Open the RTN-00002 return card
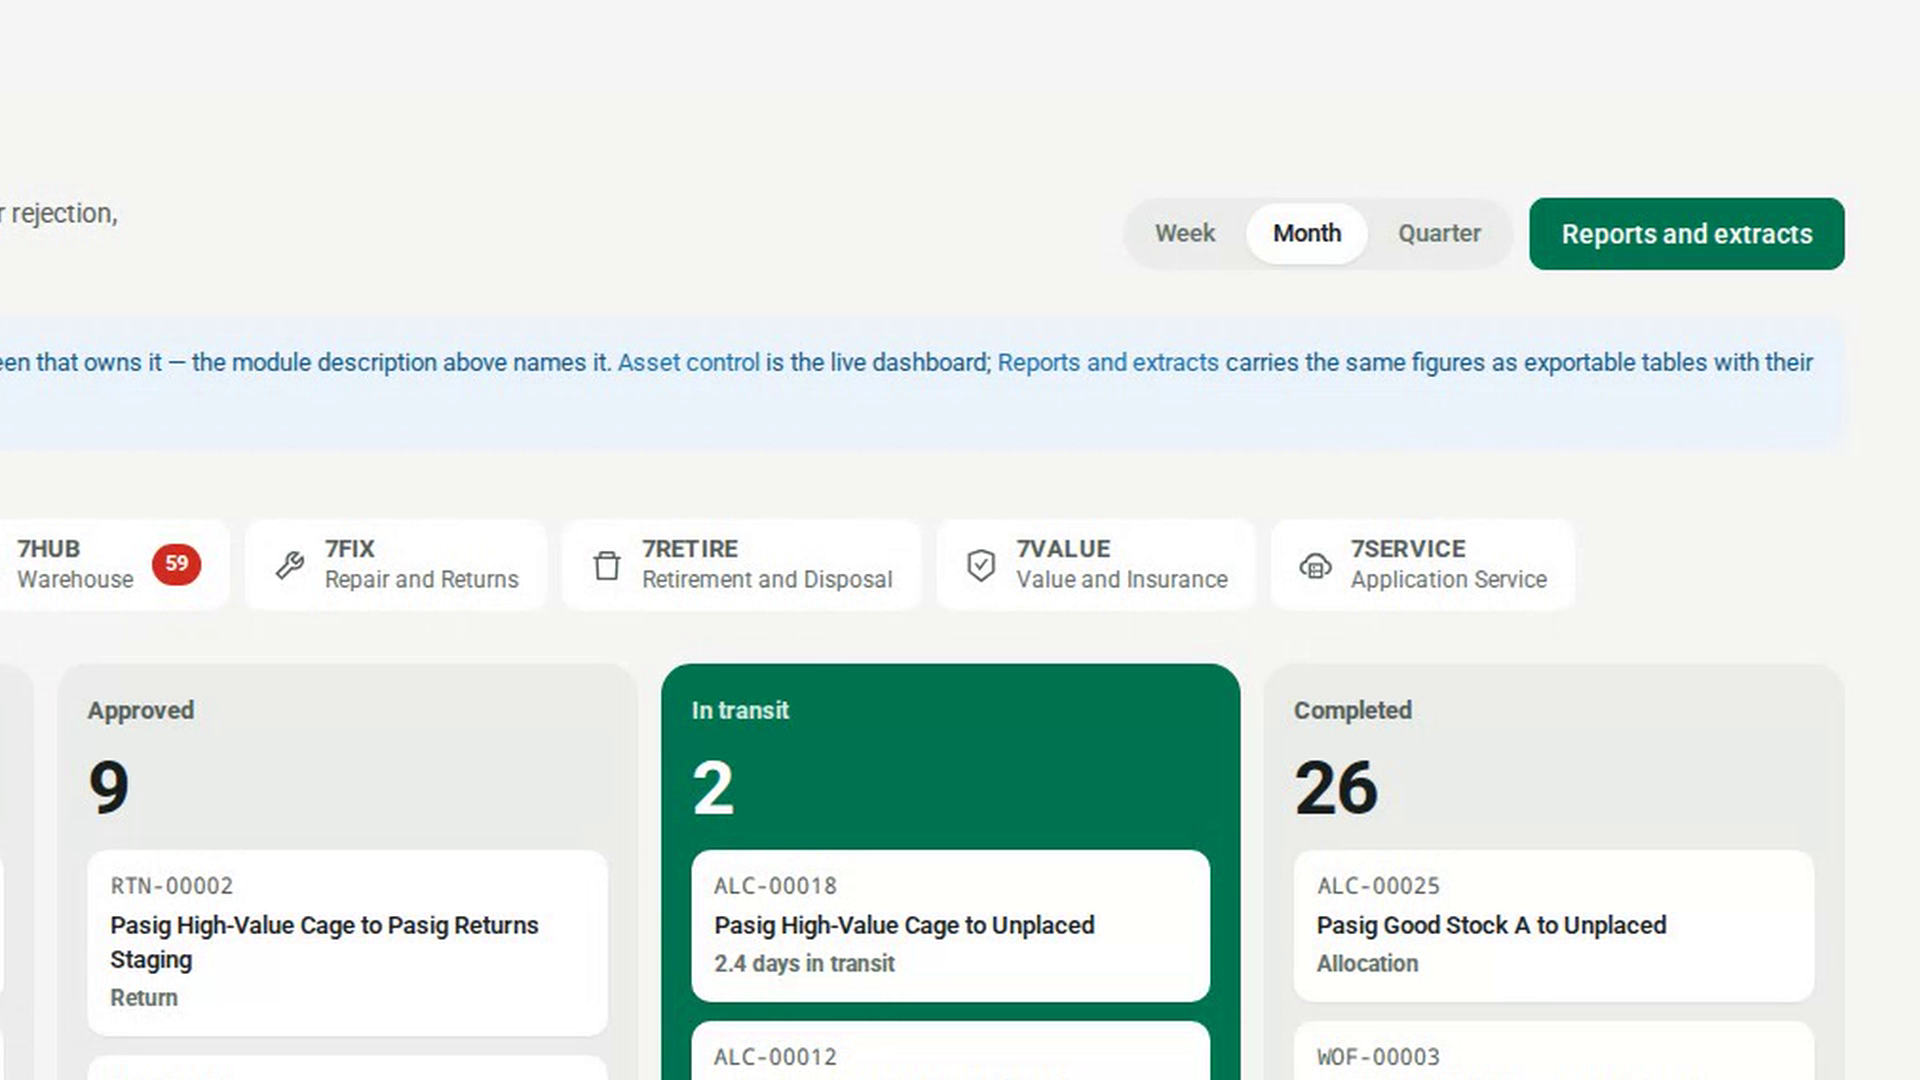Image resolution: width=1920 pixels, height=1080 pixels. (x=347, y=942)
